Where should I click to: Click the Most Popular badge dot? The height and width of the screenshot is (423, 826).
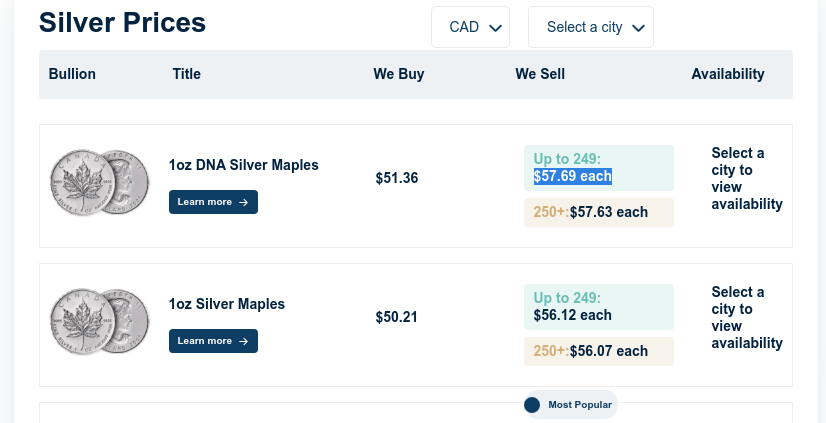(x=532, y=405)
